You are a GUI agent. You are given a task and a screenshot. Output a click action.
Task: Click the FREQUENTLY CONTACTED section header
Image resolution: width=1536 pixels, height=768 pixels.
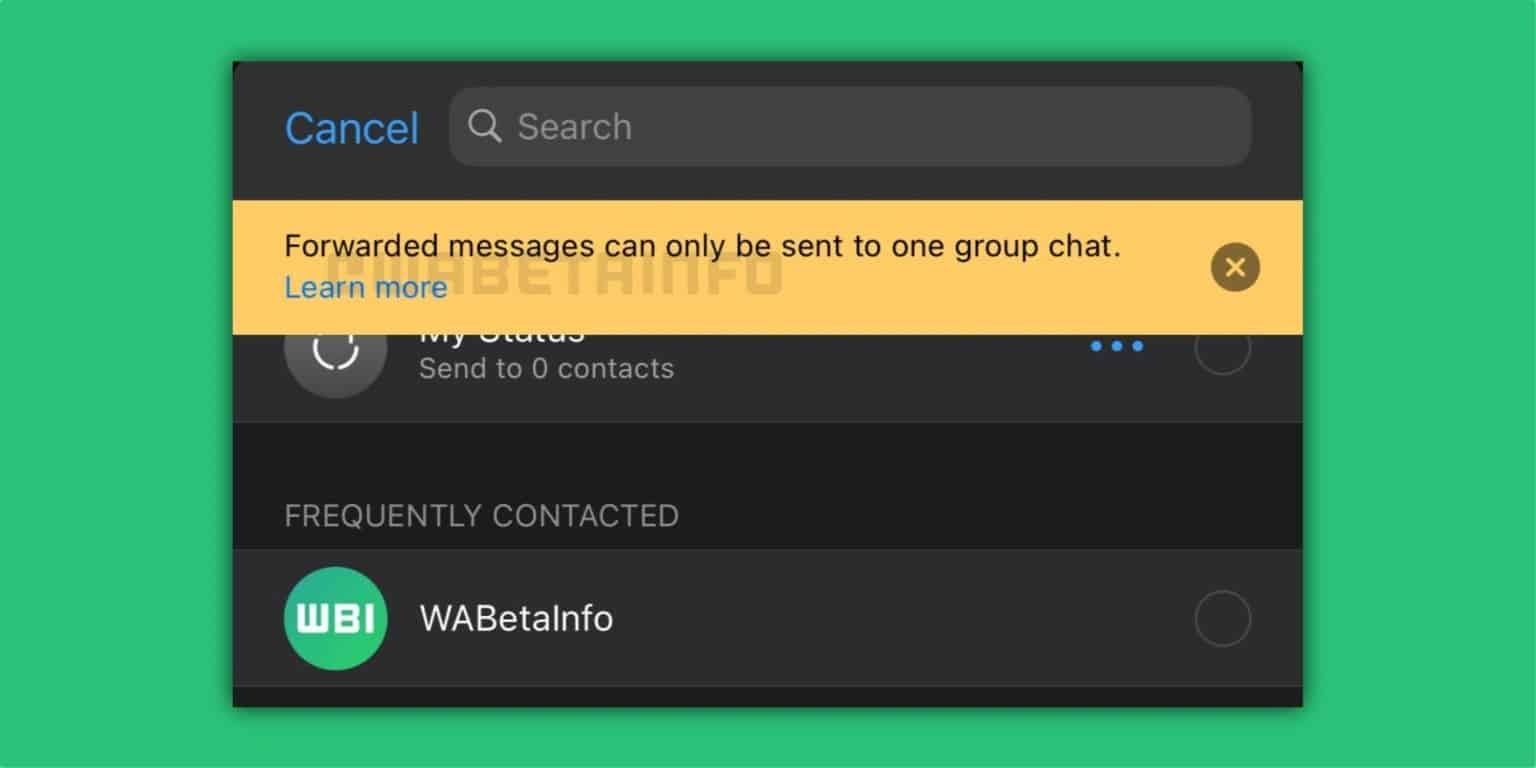(x=482, y=516)
